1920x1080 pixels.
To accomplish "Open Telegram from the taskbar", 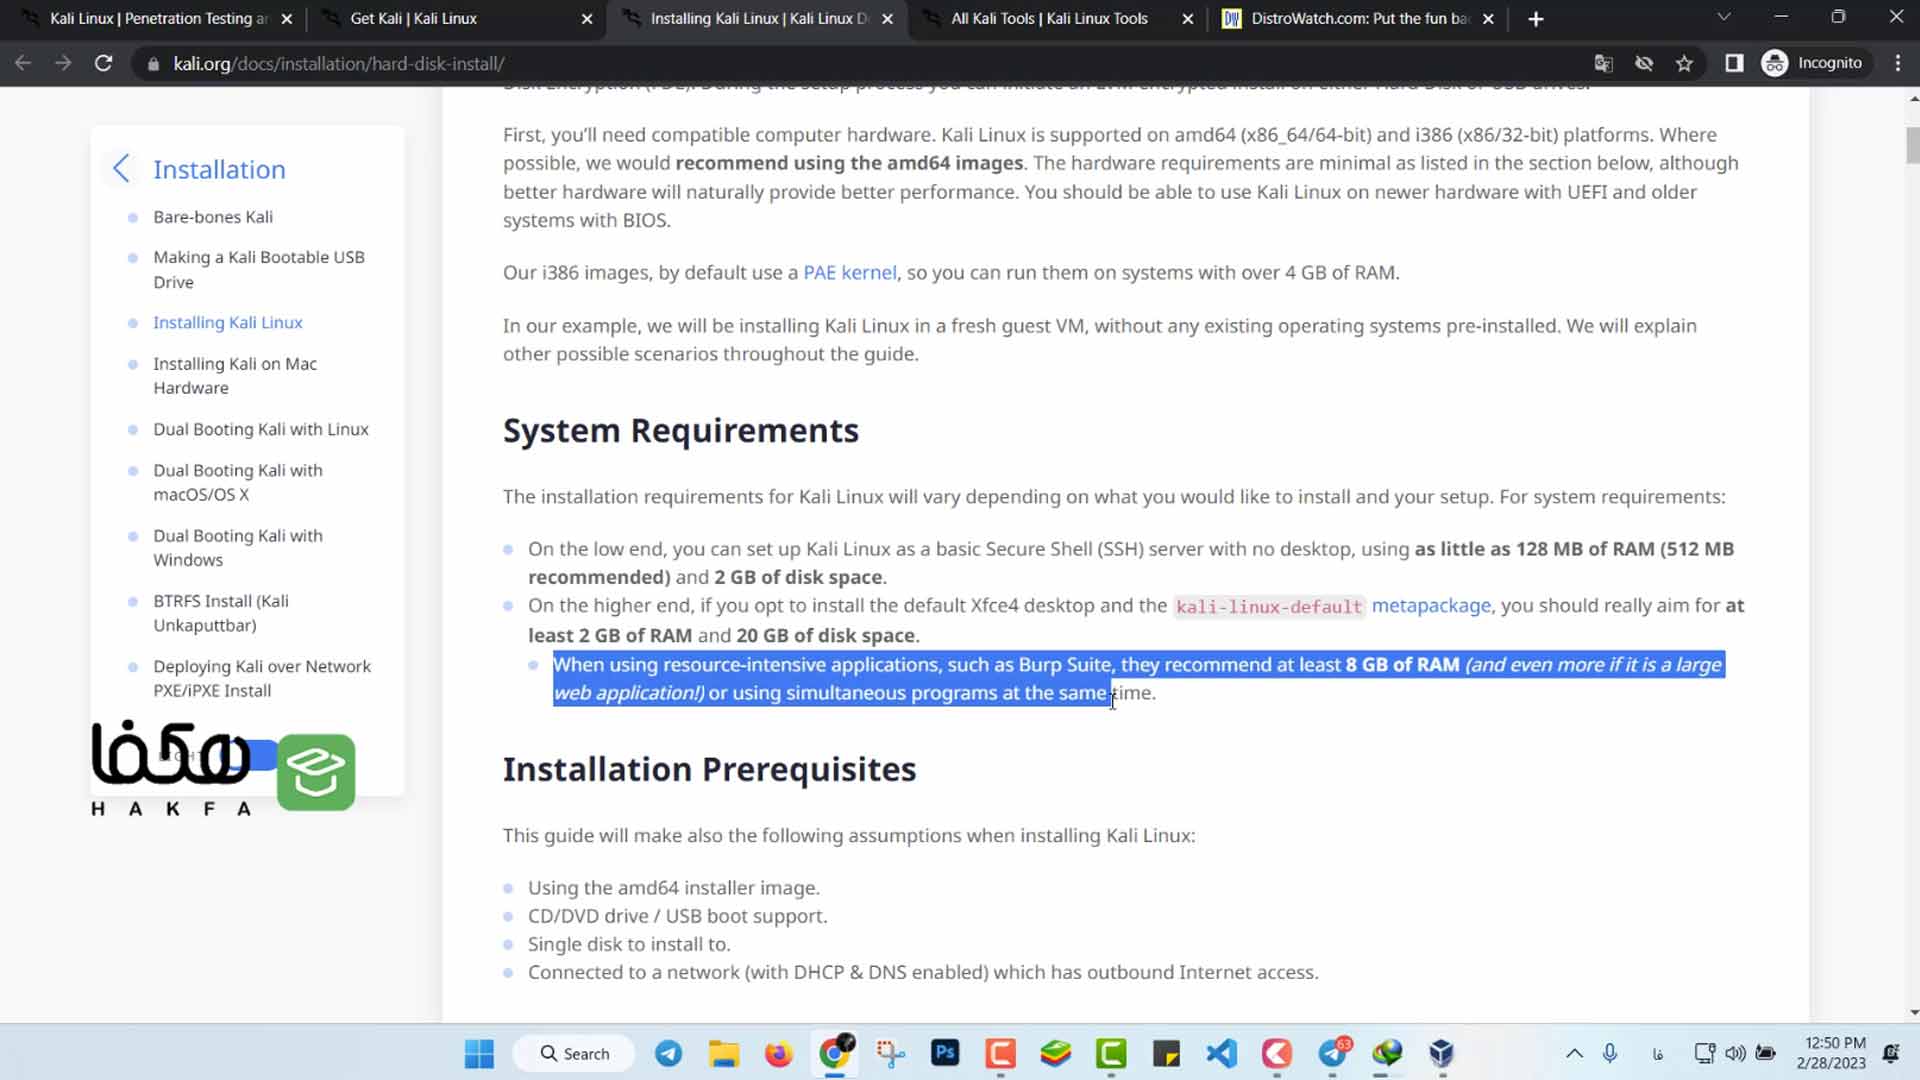I will pyautogui.click(x=669, y=1053).
